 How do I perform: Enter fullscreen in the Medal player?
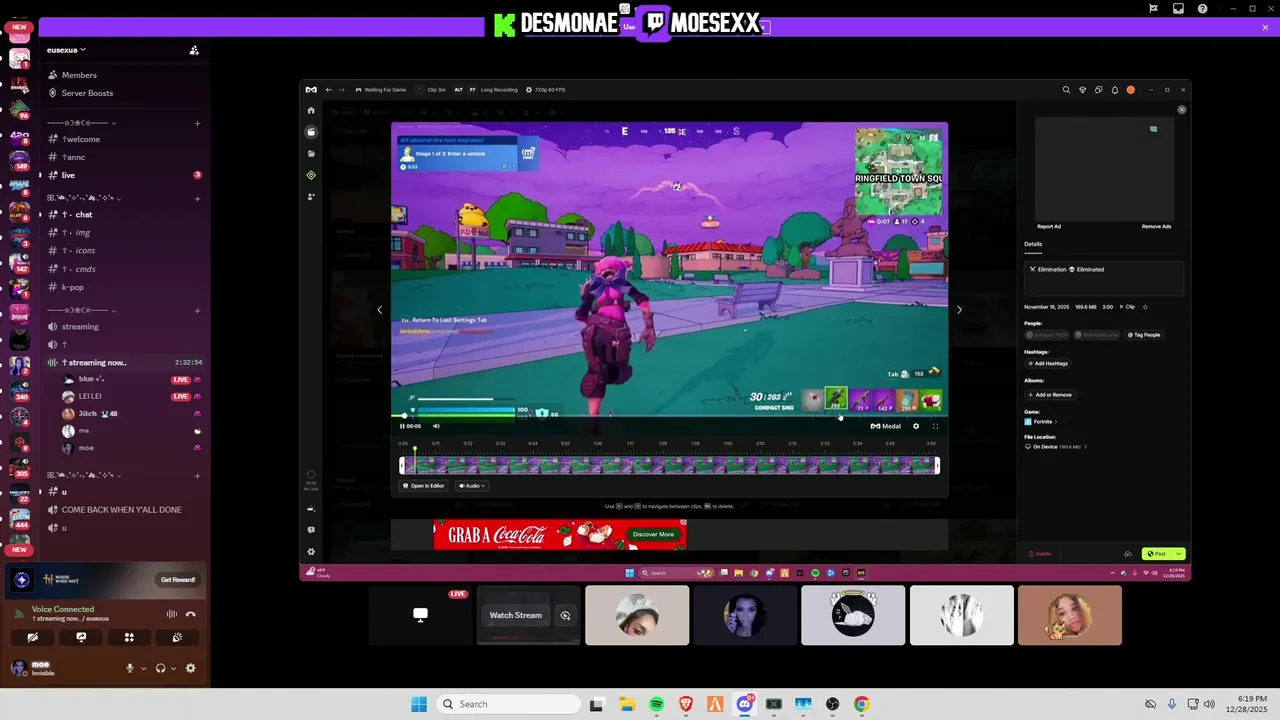(x=935, y=426)
